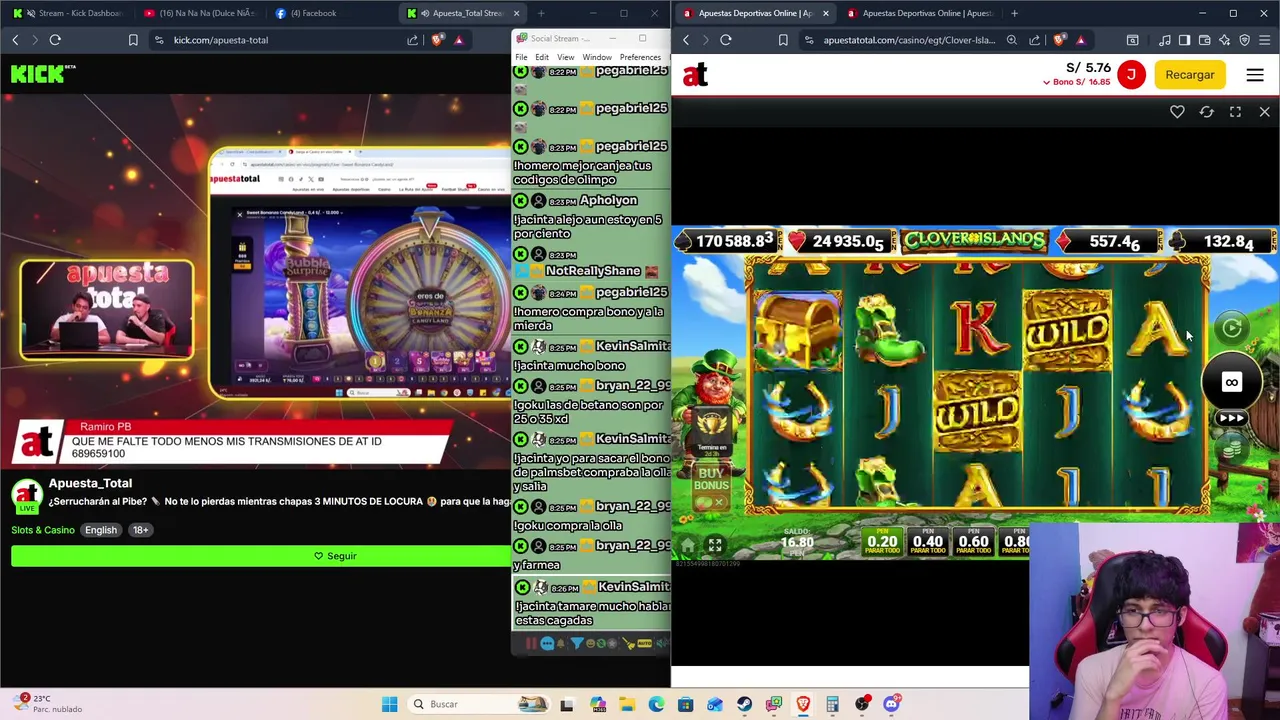Expand the Bono S/ 16.85 balance dropdown

pyautogui.click(x=1078, y=82)
